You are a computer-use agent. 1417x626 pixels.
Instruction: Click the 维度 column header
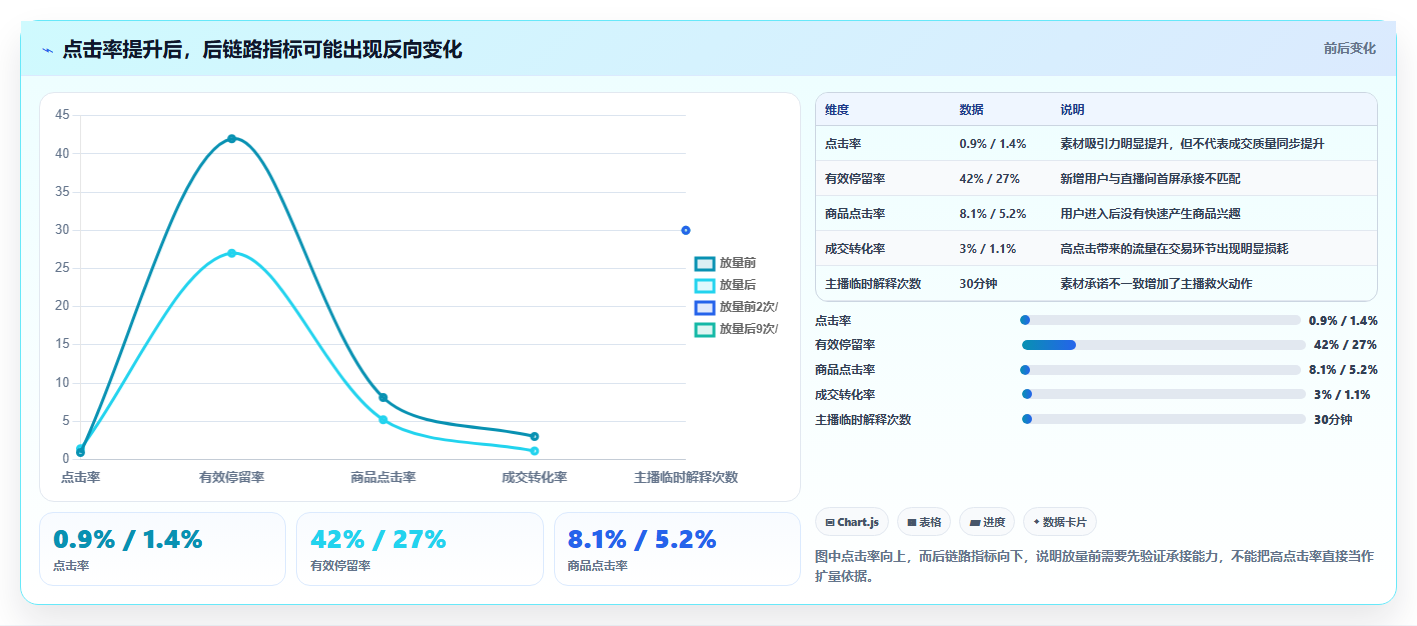tap(837, 110)
